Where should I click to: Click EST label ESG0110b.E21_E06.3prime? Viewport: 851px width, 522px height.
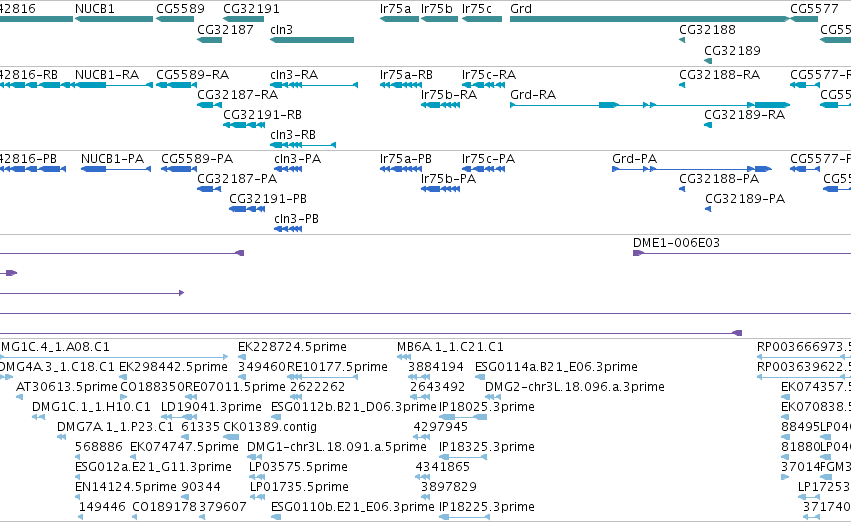(x=353, y=507)
